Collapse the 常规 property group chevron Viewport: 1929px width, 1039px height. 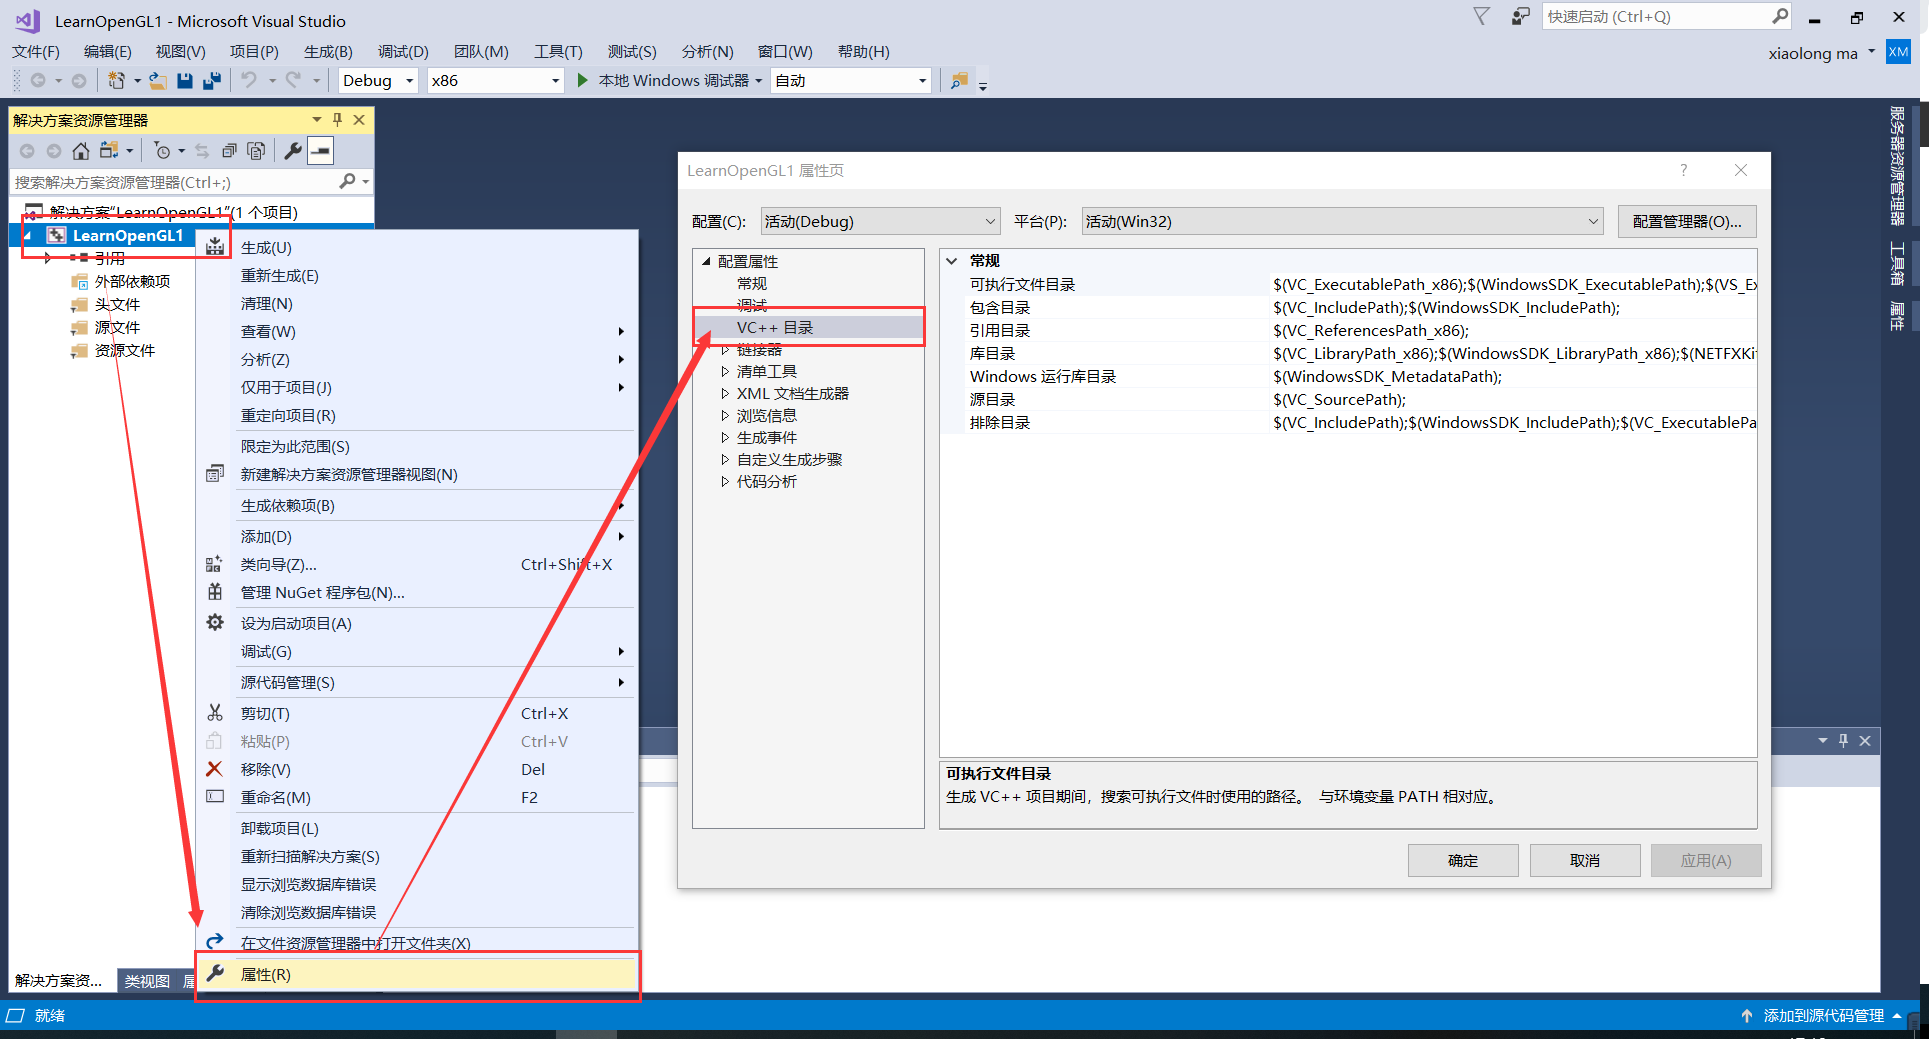pos(952,260)
